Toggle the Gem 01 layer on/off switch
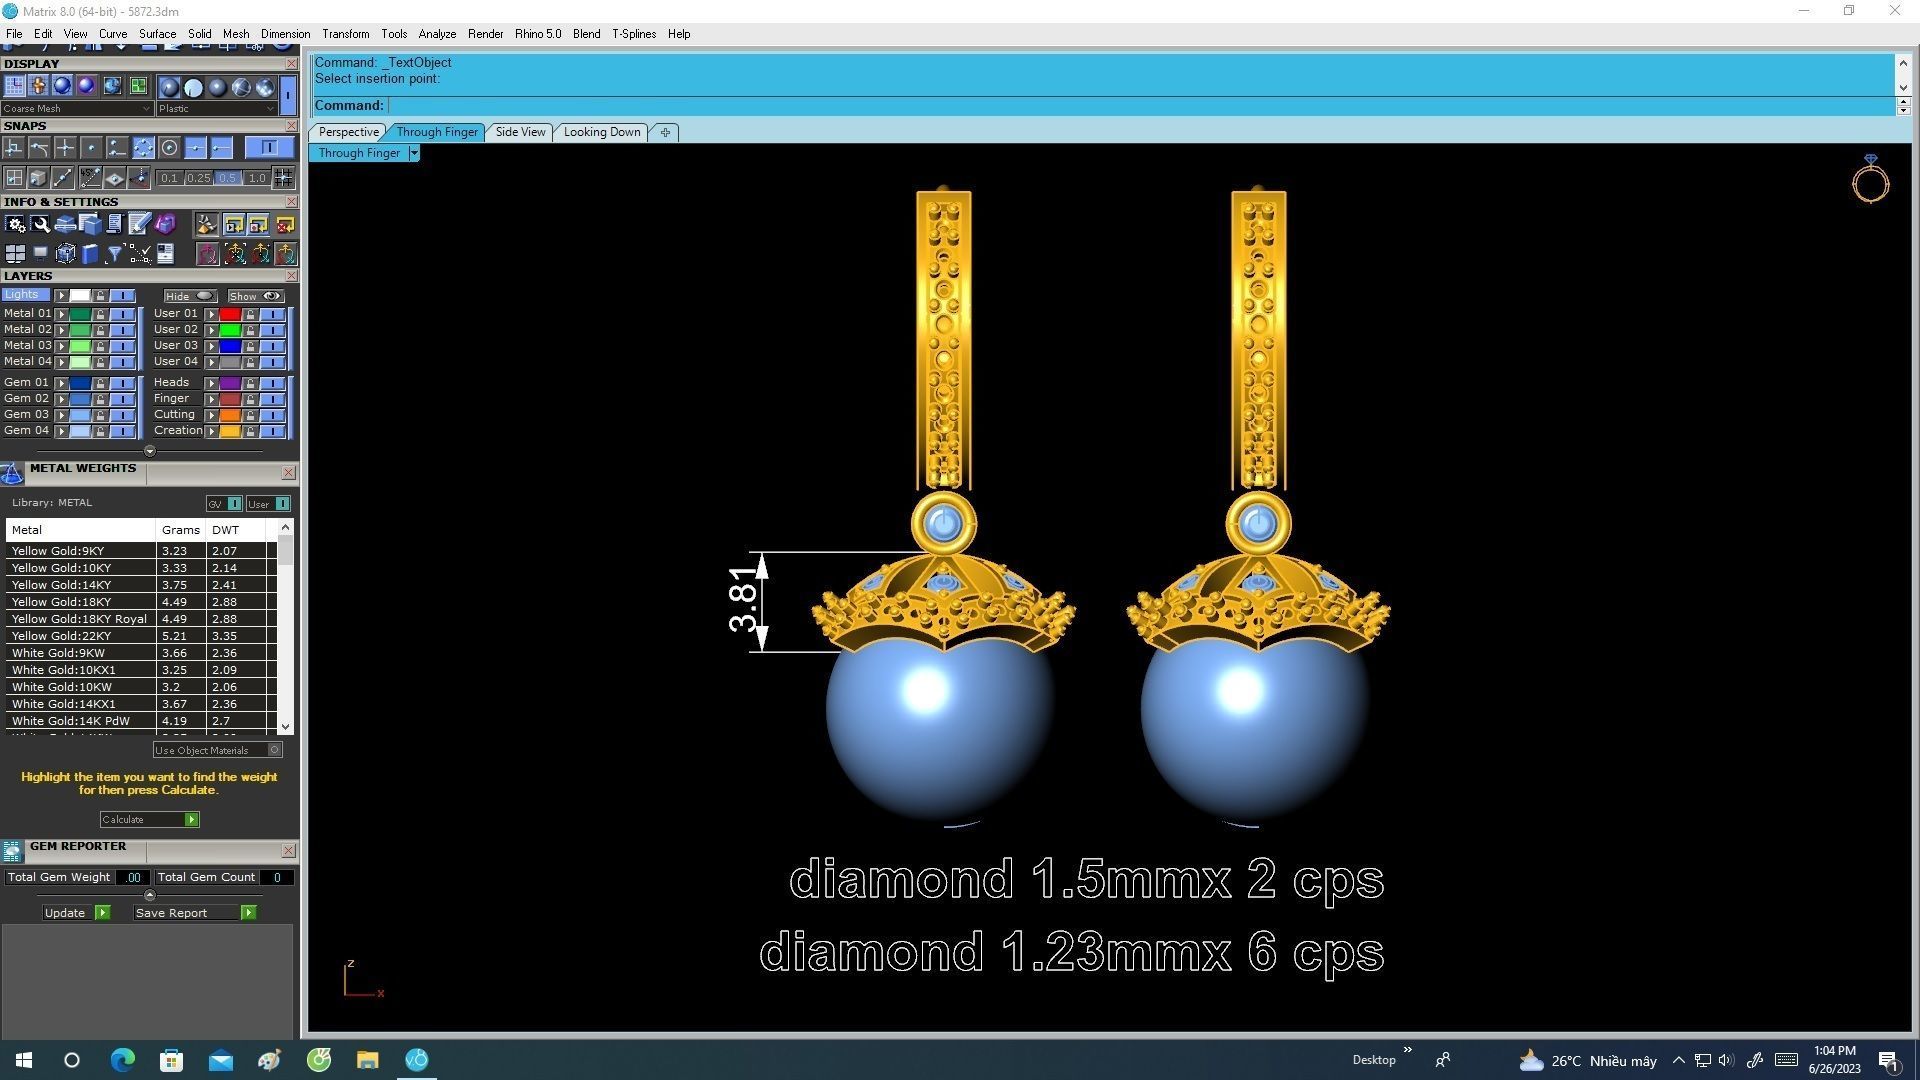 pyautogui.click(x=122, y=383)
